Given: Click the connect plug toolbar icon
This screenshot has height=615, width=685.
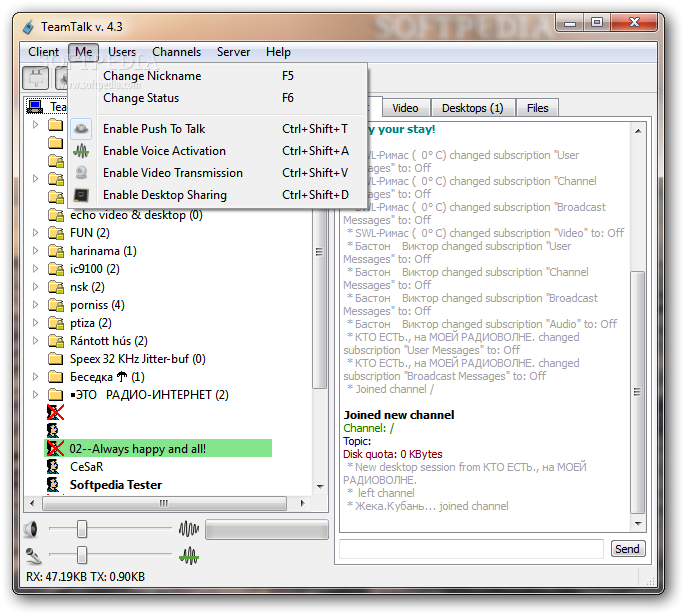Looking at the screenshot, I should click(x=36, y=79).
